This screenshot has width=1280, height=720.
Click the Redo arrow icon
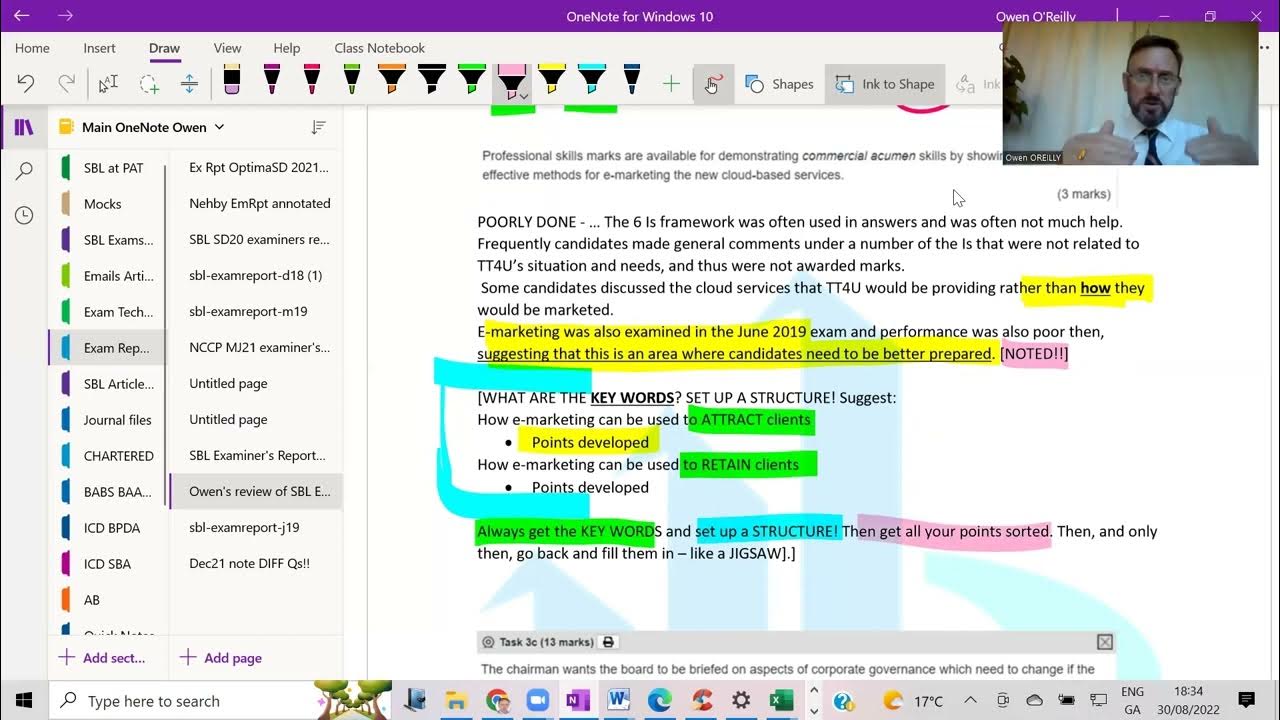tap(66, 84)
